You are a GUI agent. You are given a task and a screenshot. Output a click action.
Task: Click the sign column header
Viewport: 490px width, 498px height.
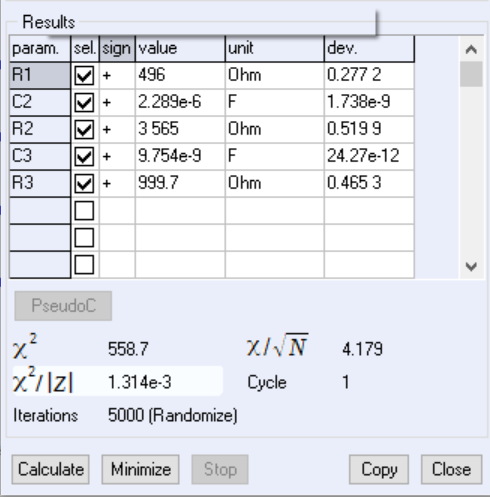(117, 49)
